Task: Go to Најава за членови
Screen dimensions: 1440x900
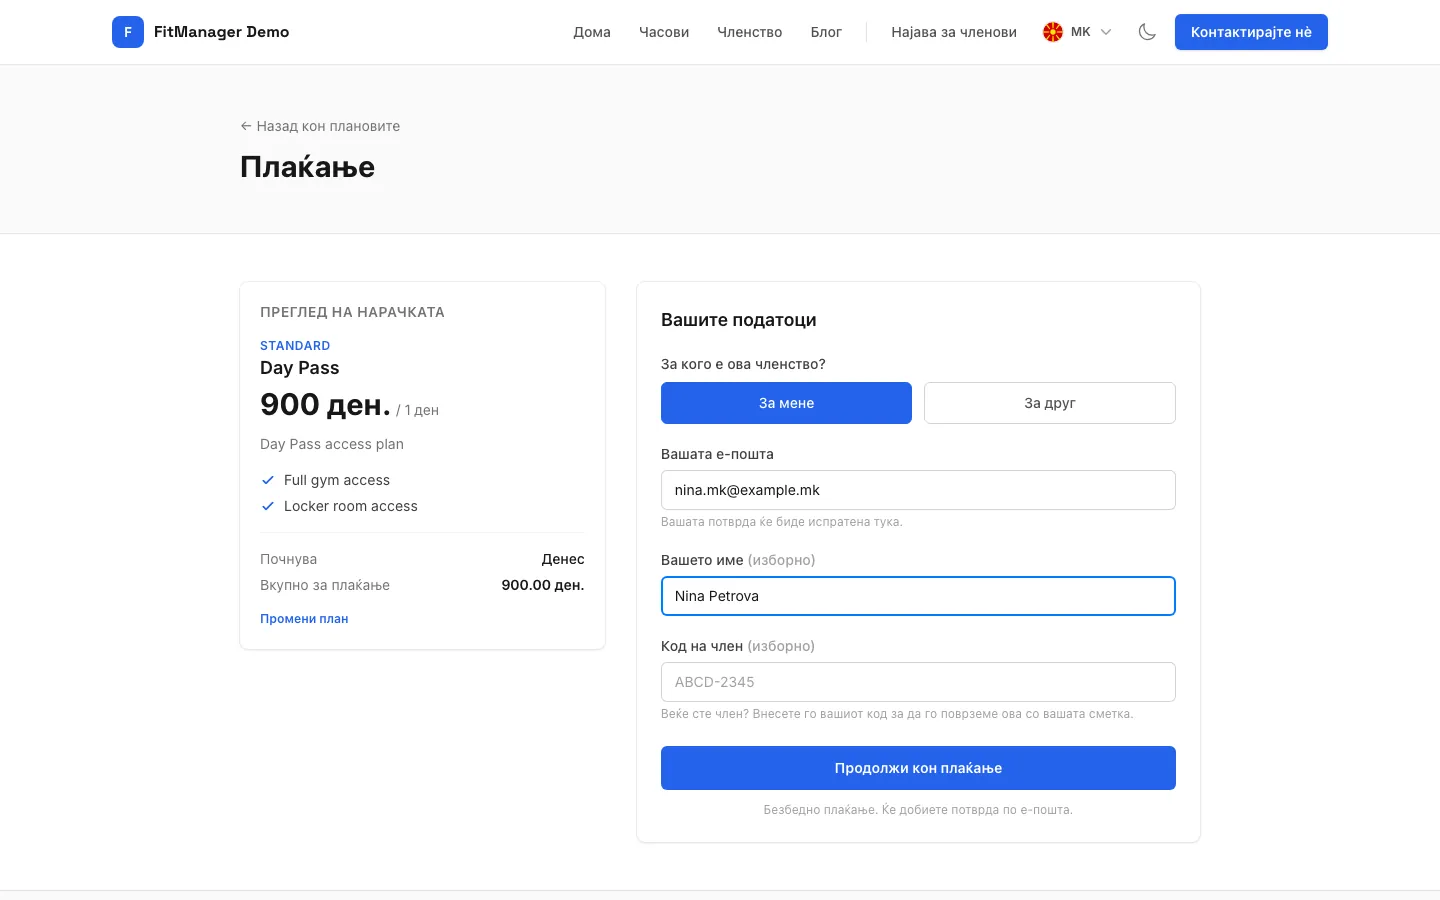Action: tap(954, 32)
